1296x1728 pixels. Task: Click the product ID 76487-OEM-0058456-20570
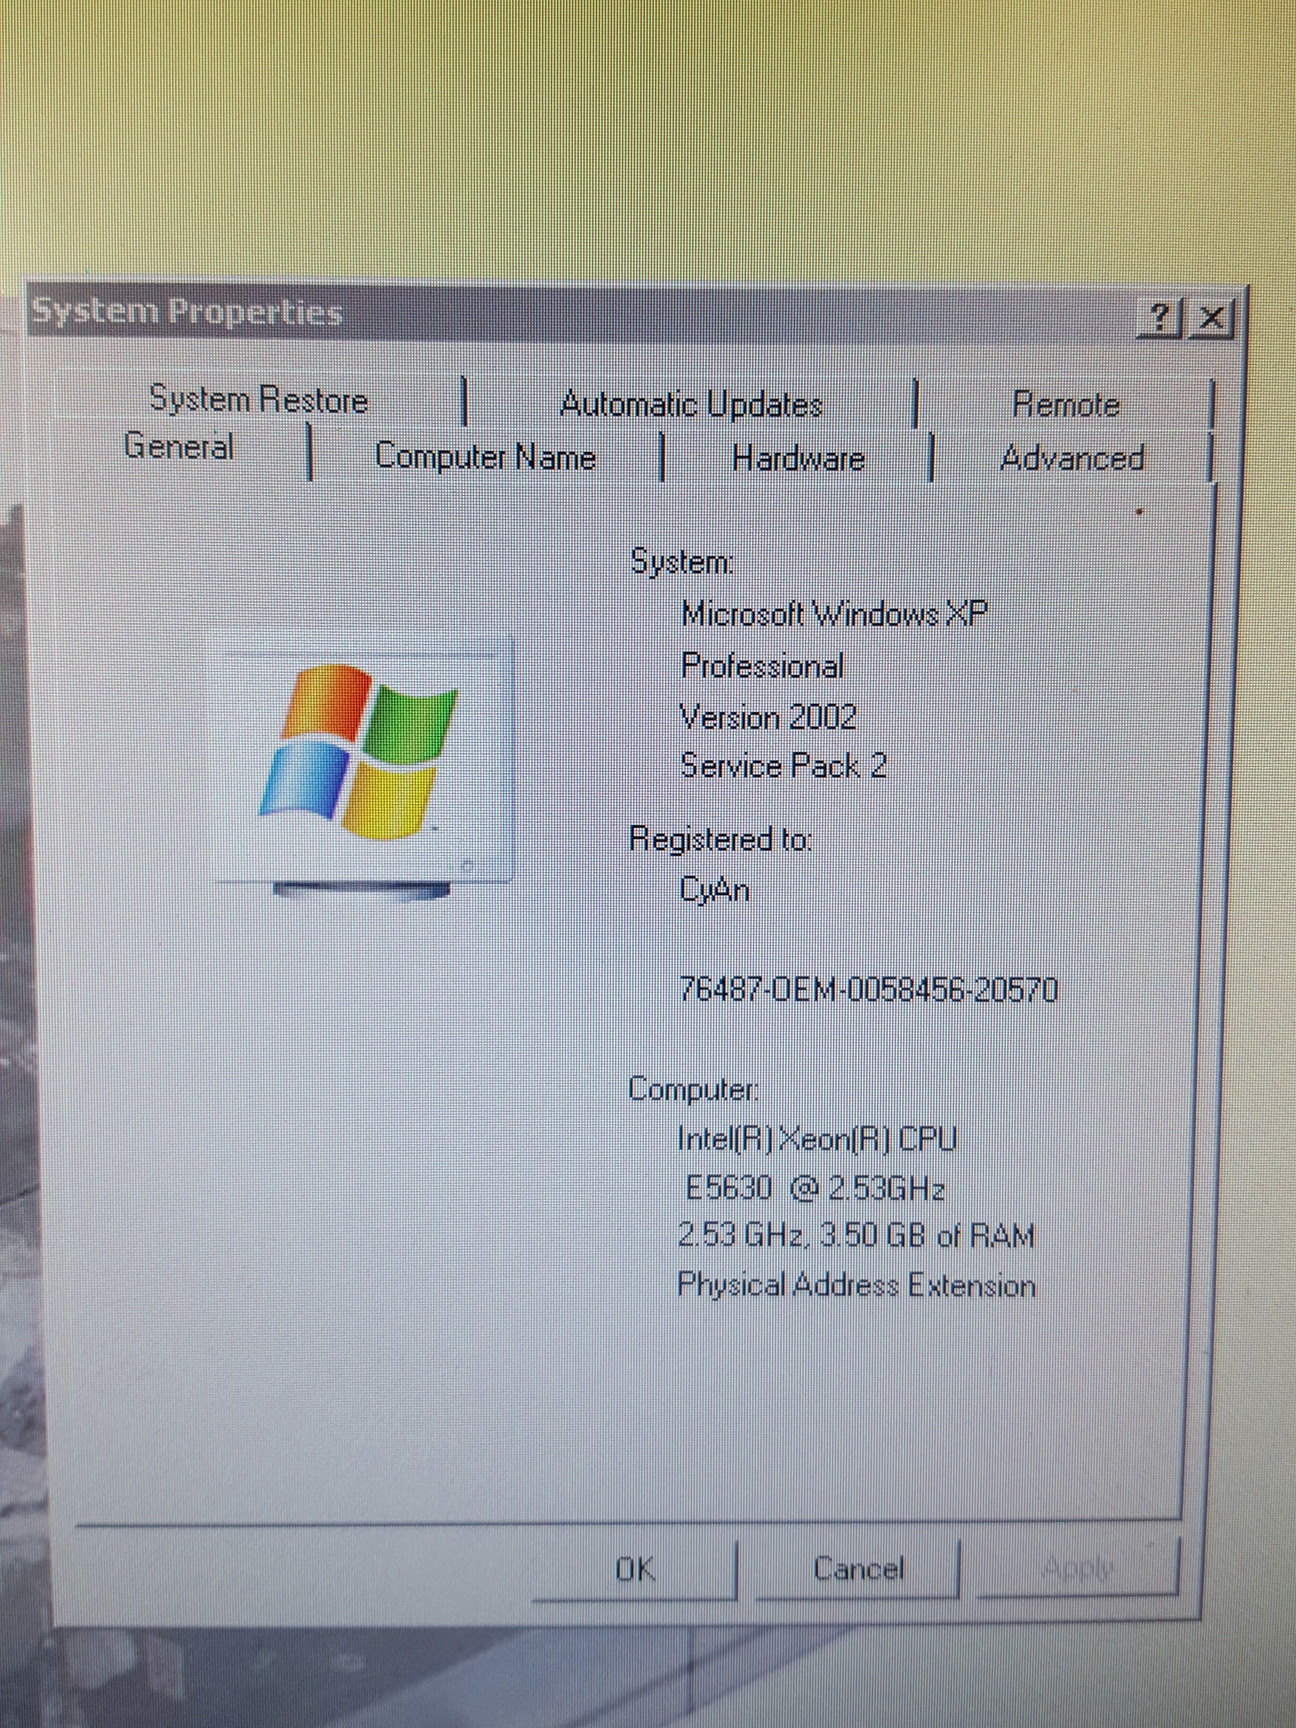tap(868, 990)
